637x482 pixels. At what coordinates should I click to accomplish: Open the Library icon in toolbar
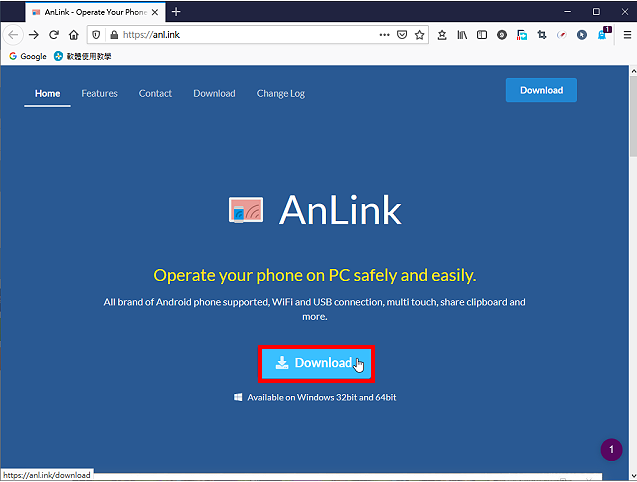click(462, 35)
